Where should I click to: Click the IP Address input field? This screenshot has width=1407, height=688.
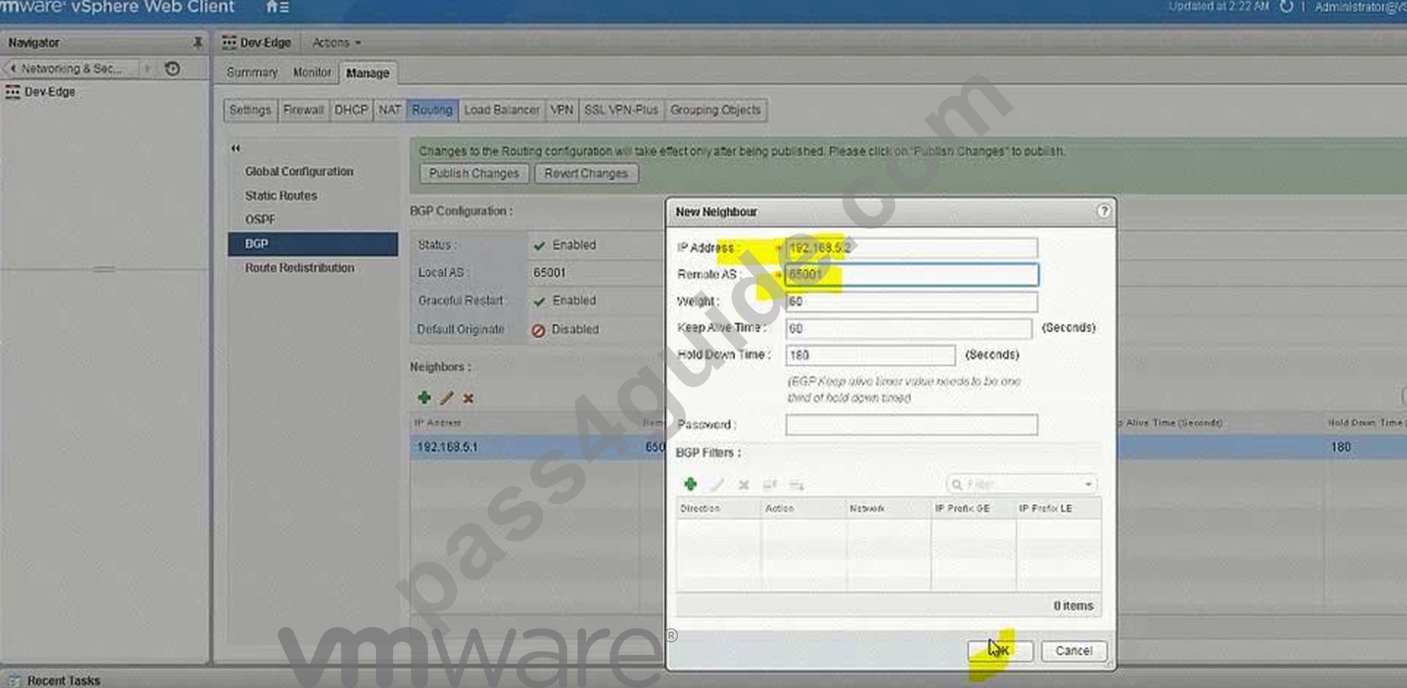[x=911, y=248]
